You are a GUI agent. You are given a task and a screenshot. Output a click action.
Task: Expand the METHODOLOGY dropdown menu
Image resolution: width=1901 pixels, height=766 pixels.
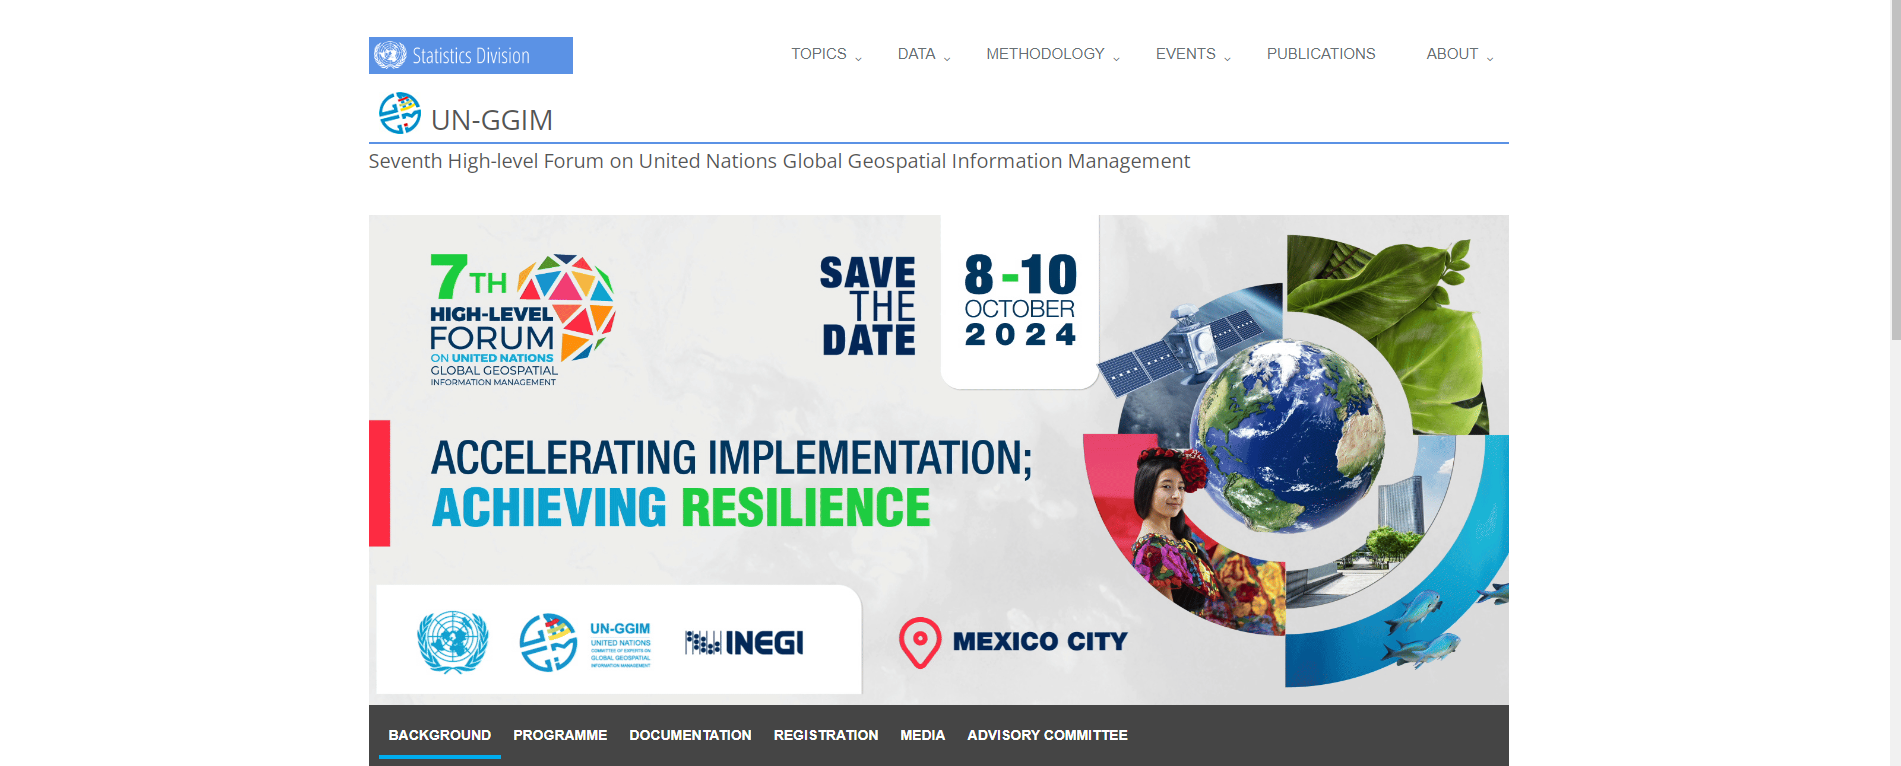pos(1053,54)
